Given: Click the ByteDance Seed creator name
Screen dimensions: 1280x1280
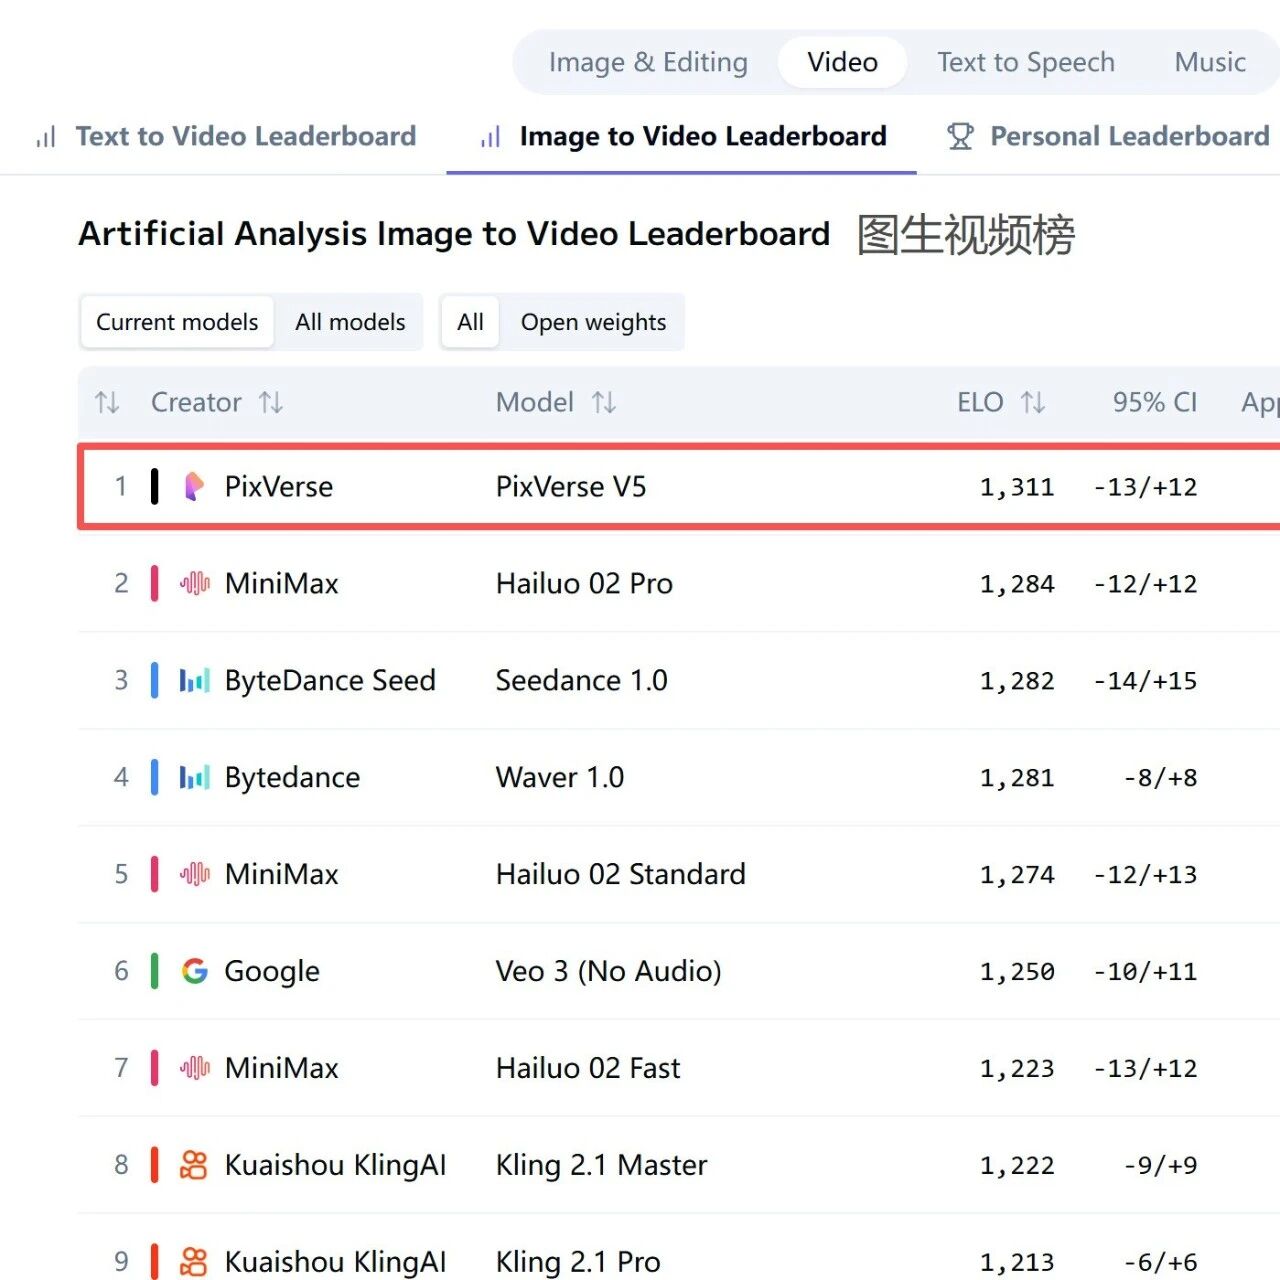Looking at the screenshot, I should tap(330, 680).
